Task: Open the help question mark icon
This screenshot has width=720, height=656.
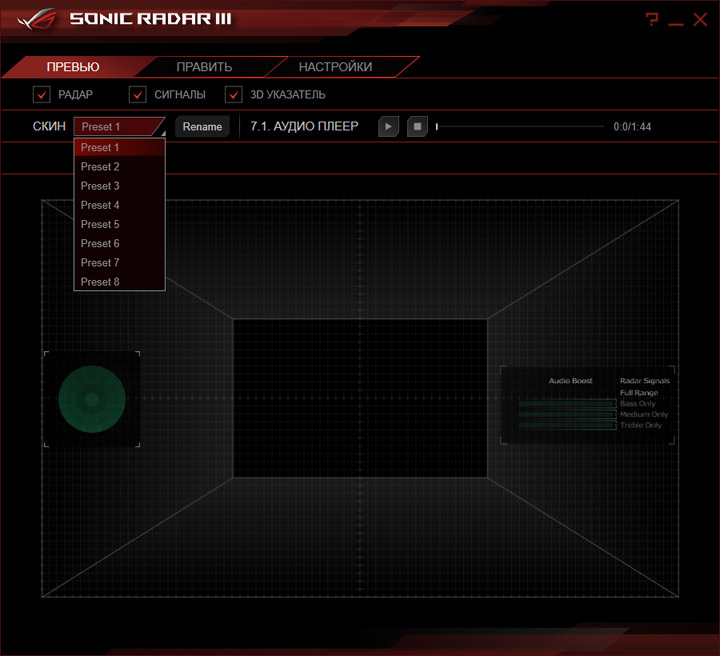Action: click(652, 19)
